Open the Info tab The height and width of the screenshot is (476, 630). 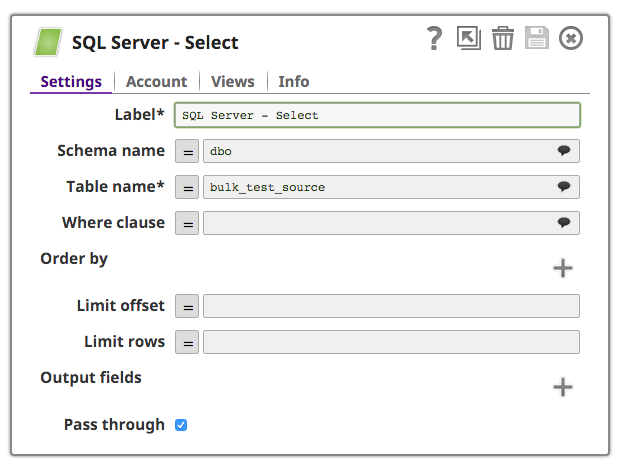pos(294,82)
